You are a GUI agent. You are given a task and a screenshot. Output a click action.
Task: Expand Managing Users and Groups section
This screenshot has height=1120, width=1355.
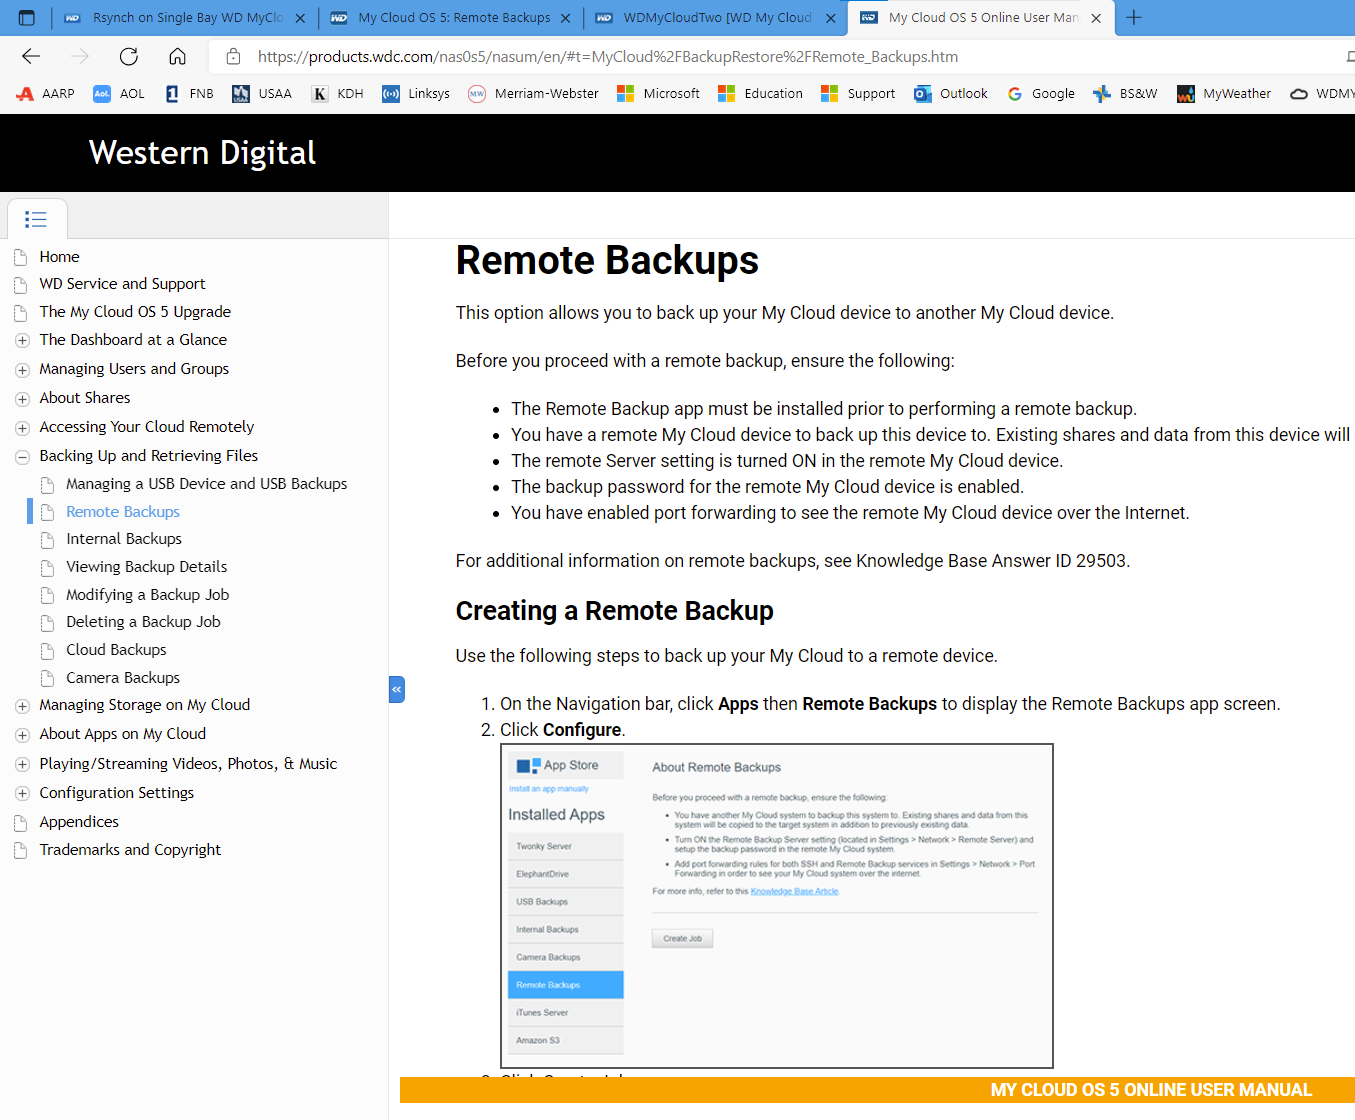pyautogui.click(x=22, y=370)
